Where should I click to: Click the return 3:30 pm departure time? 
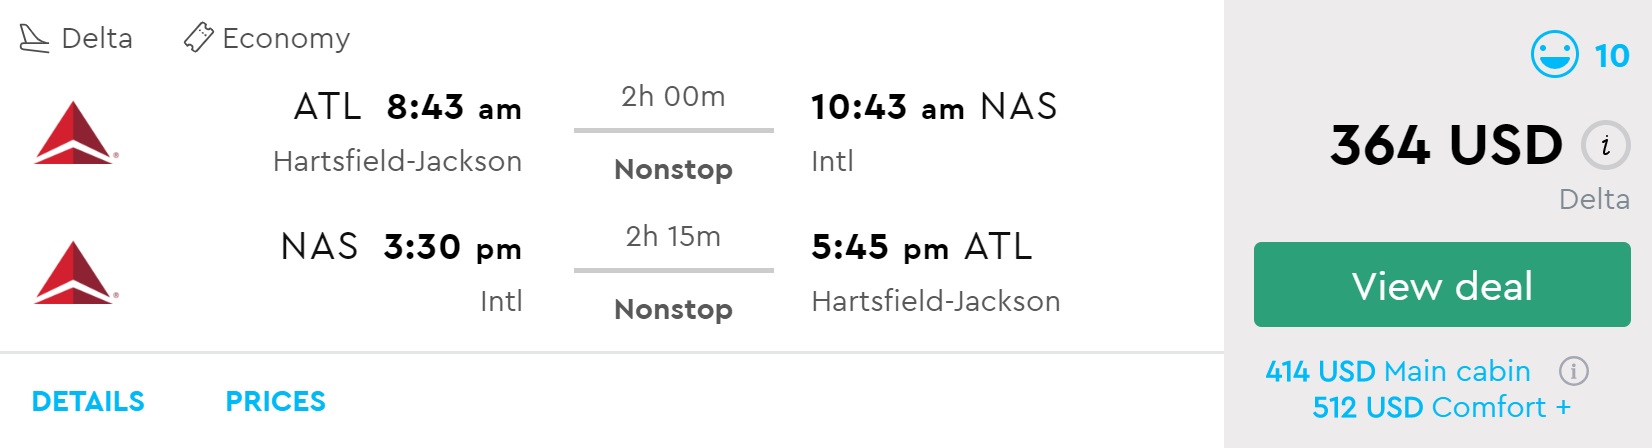tap(452, 247)
